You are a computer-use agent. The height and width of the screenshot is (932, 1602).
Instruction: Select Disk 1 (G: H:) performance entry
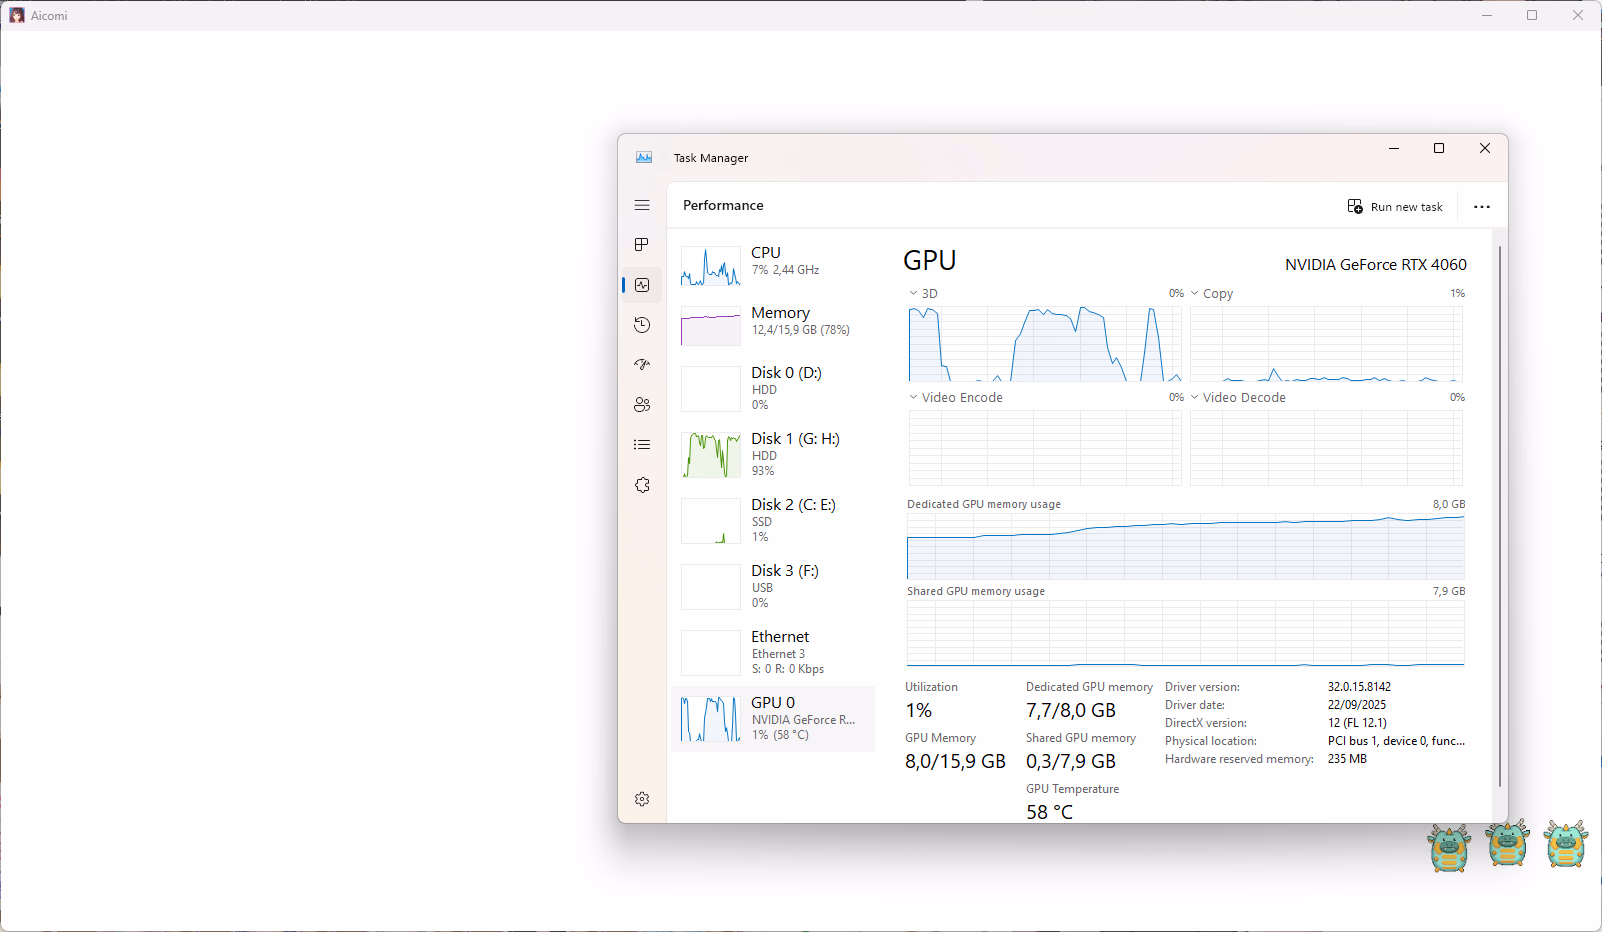pyautogui.click(x=773, y=454)
